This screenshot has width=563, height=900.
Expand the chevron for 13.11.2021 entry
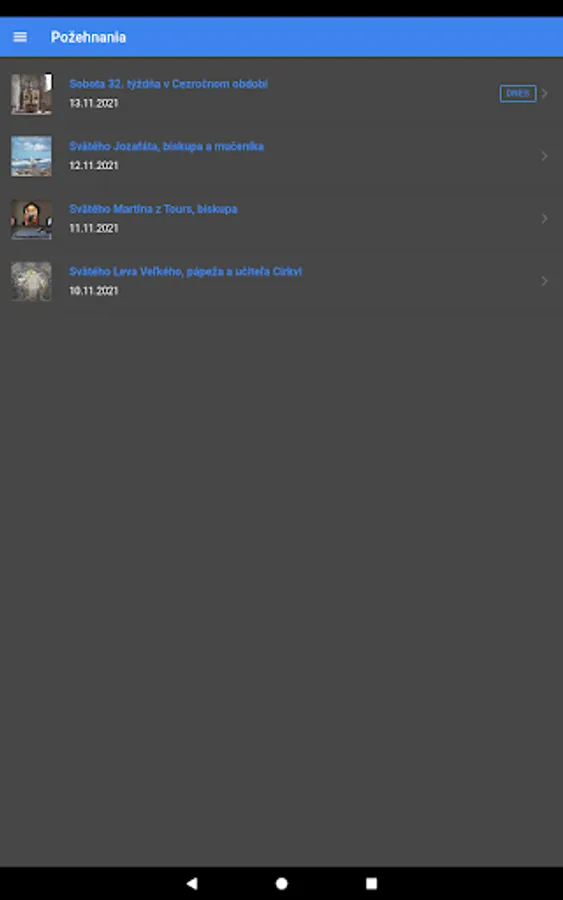tap(545, 93)
